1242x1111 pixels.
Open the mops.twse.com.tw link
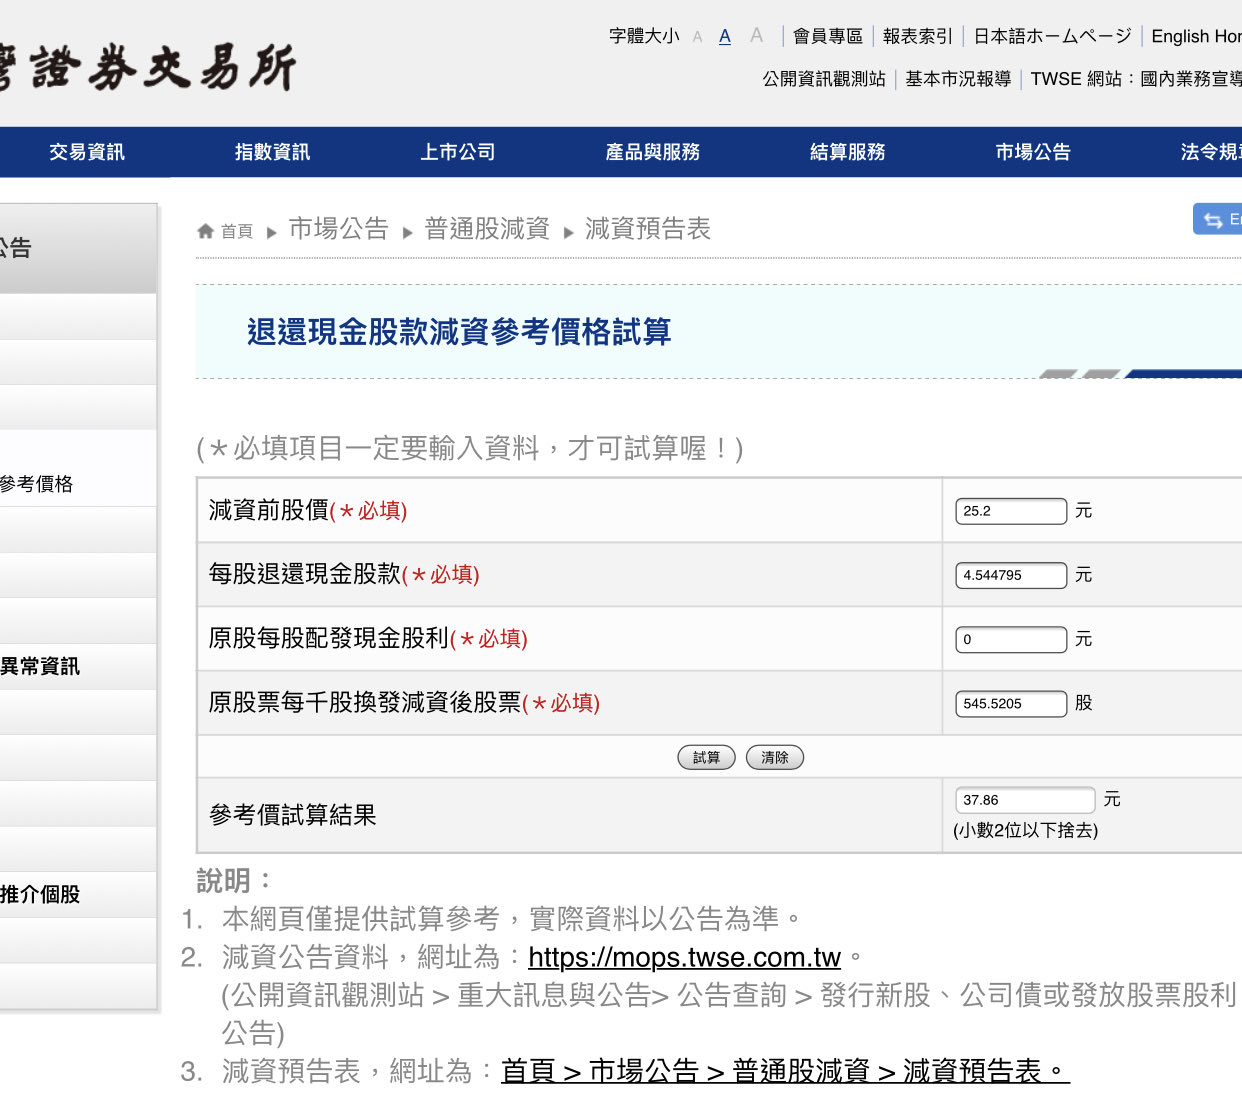[684, 958]
